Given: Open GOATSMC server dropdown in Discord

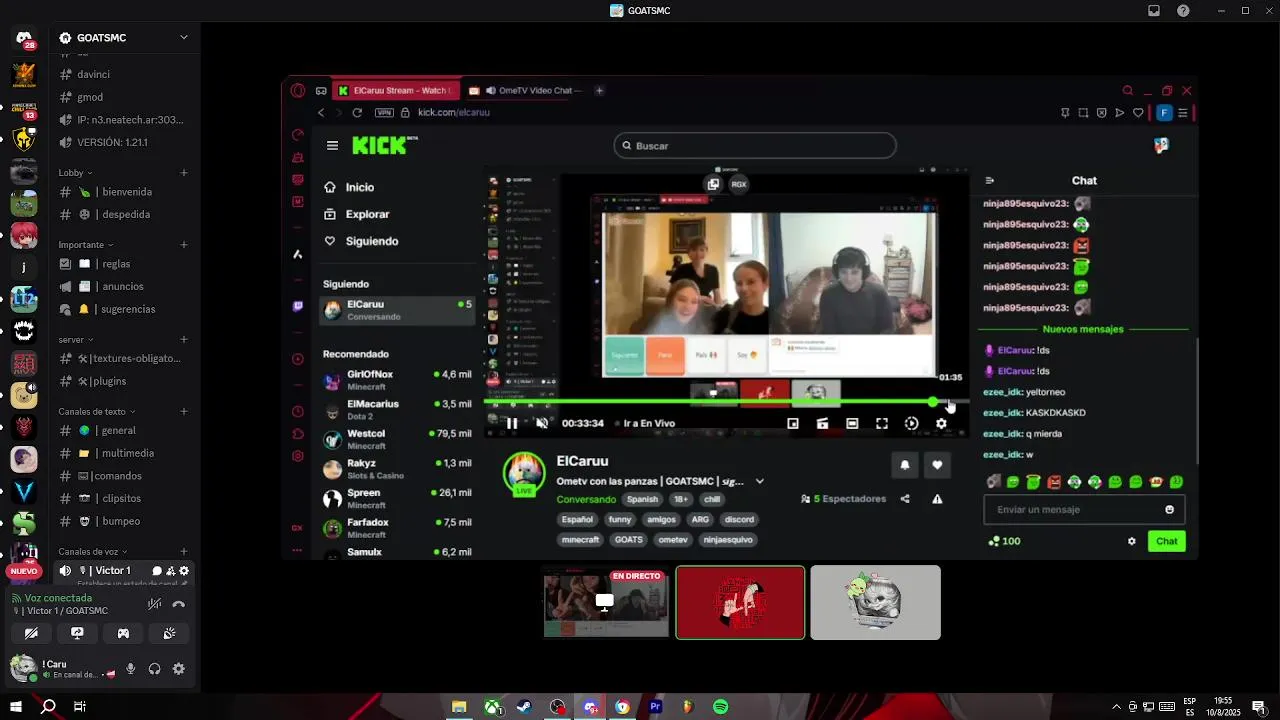Looking at the screenshot, I should tap(183, 38).
